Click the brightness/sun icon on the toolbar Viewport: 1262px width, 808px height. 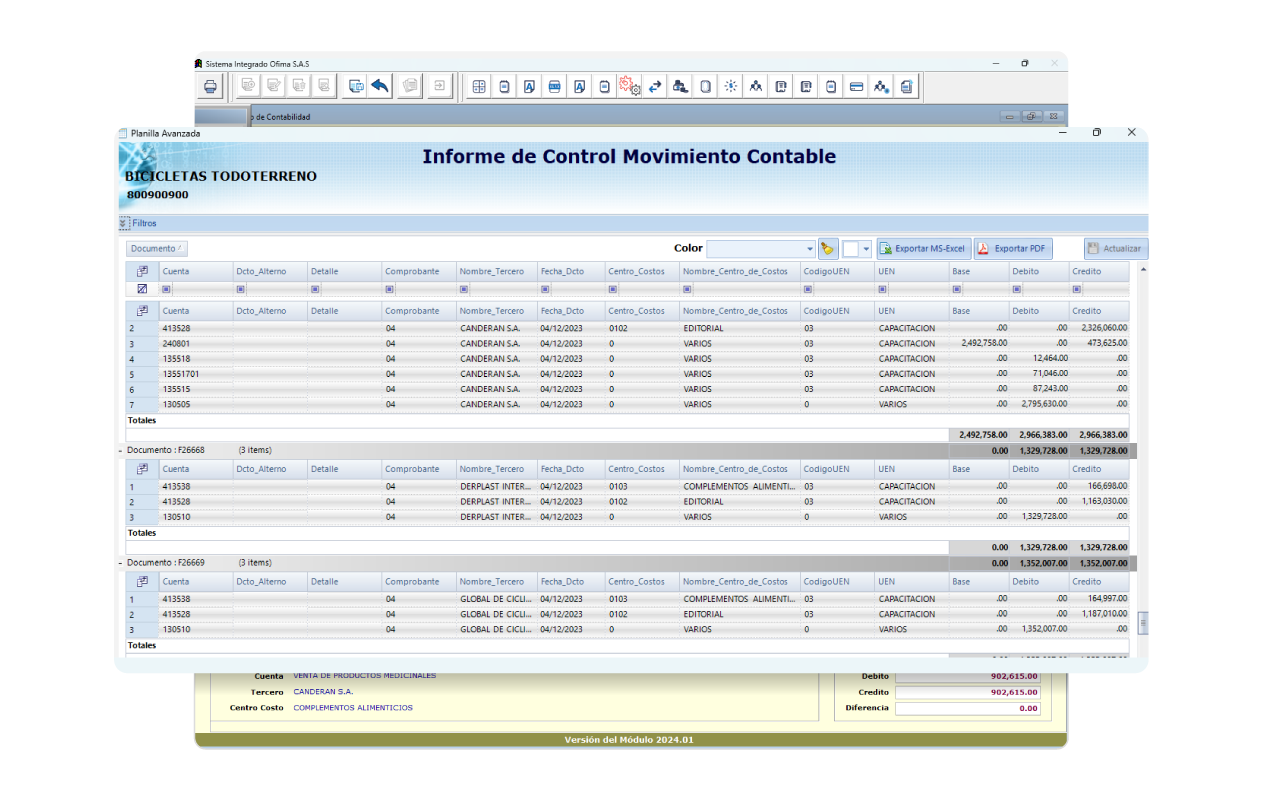point(730,87)
